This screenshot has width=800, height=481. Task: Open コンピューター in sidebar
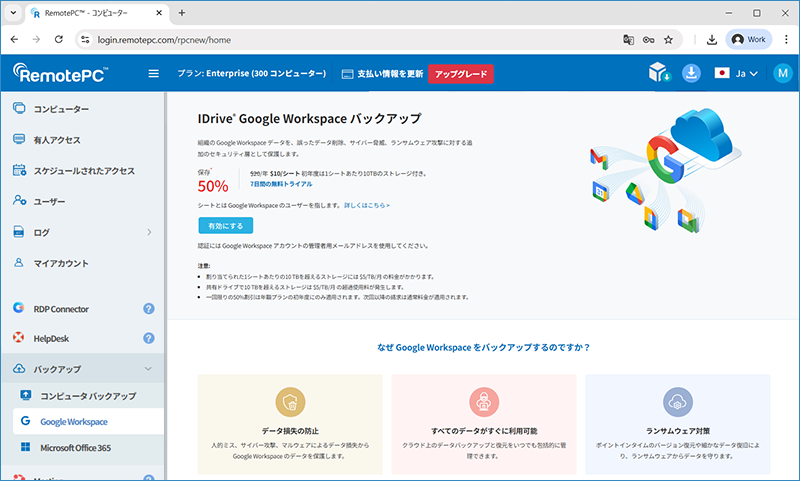pyautogui.click(x=61, y=109)
